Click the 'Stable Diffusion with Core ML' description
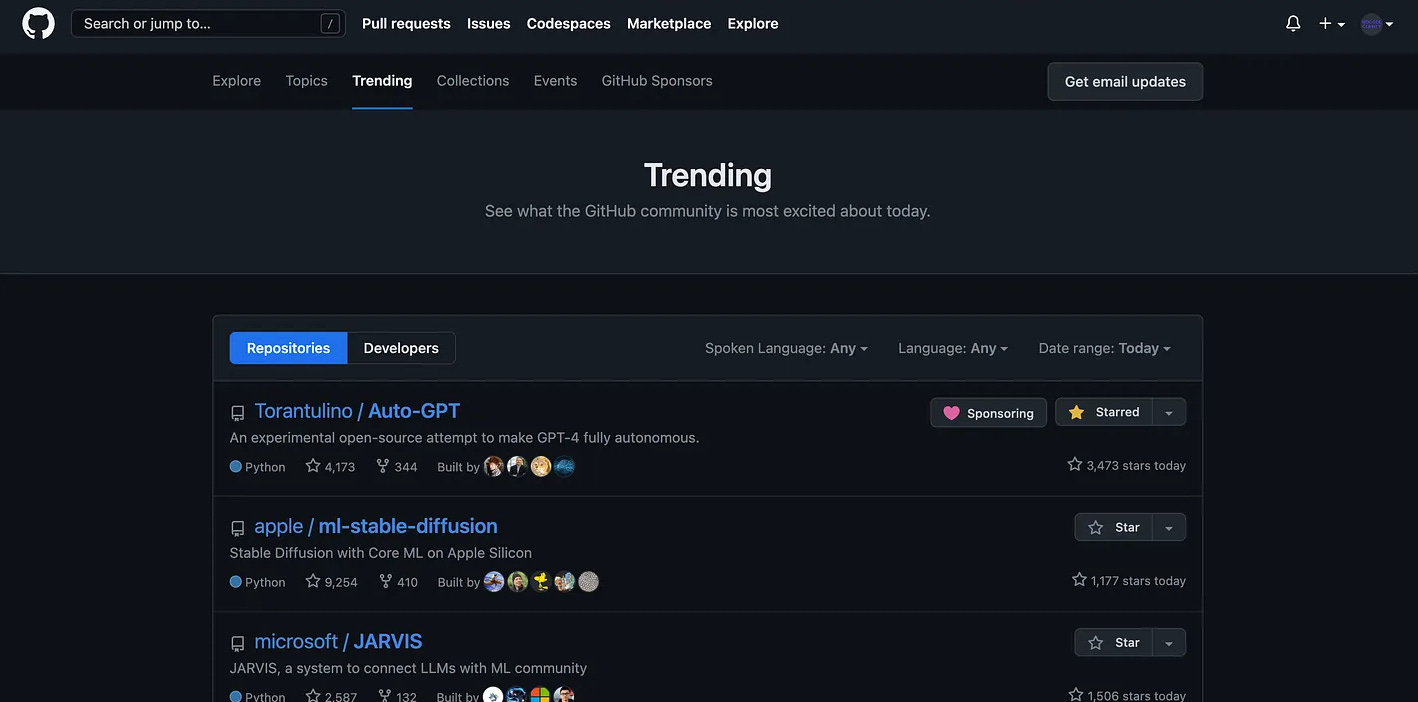The width and height of the screenshot is (1418, 702). [381, 553]
